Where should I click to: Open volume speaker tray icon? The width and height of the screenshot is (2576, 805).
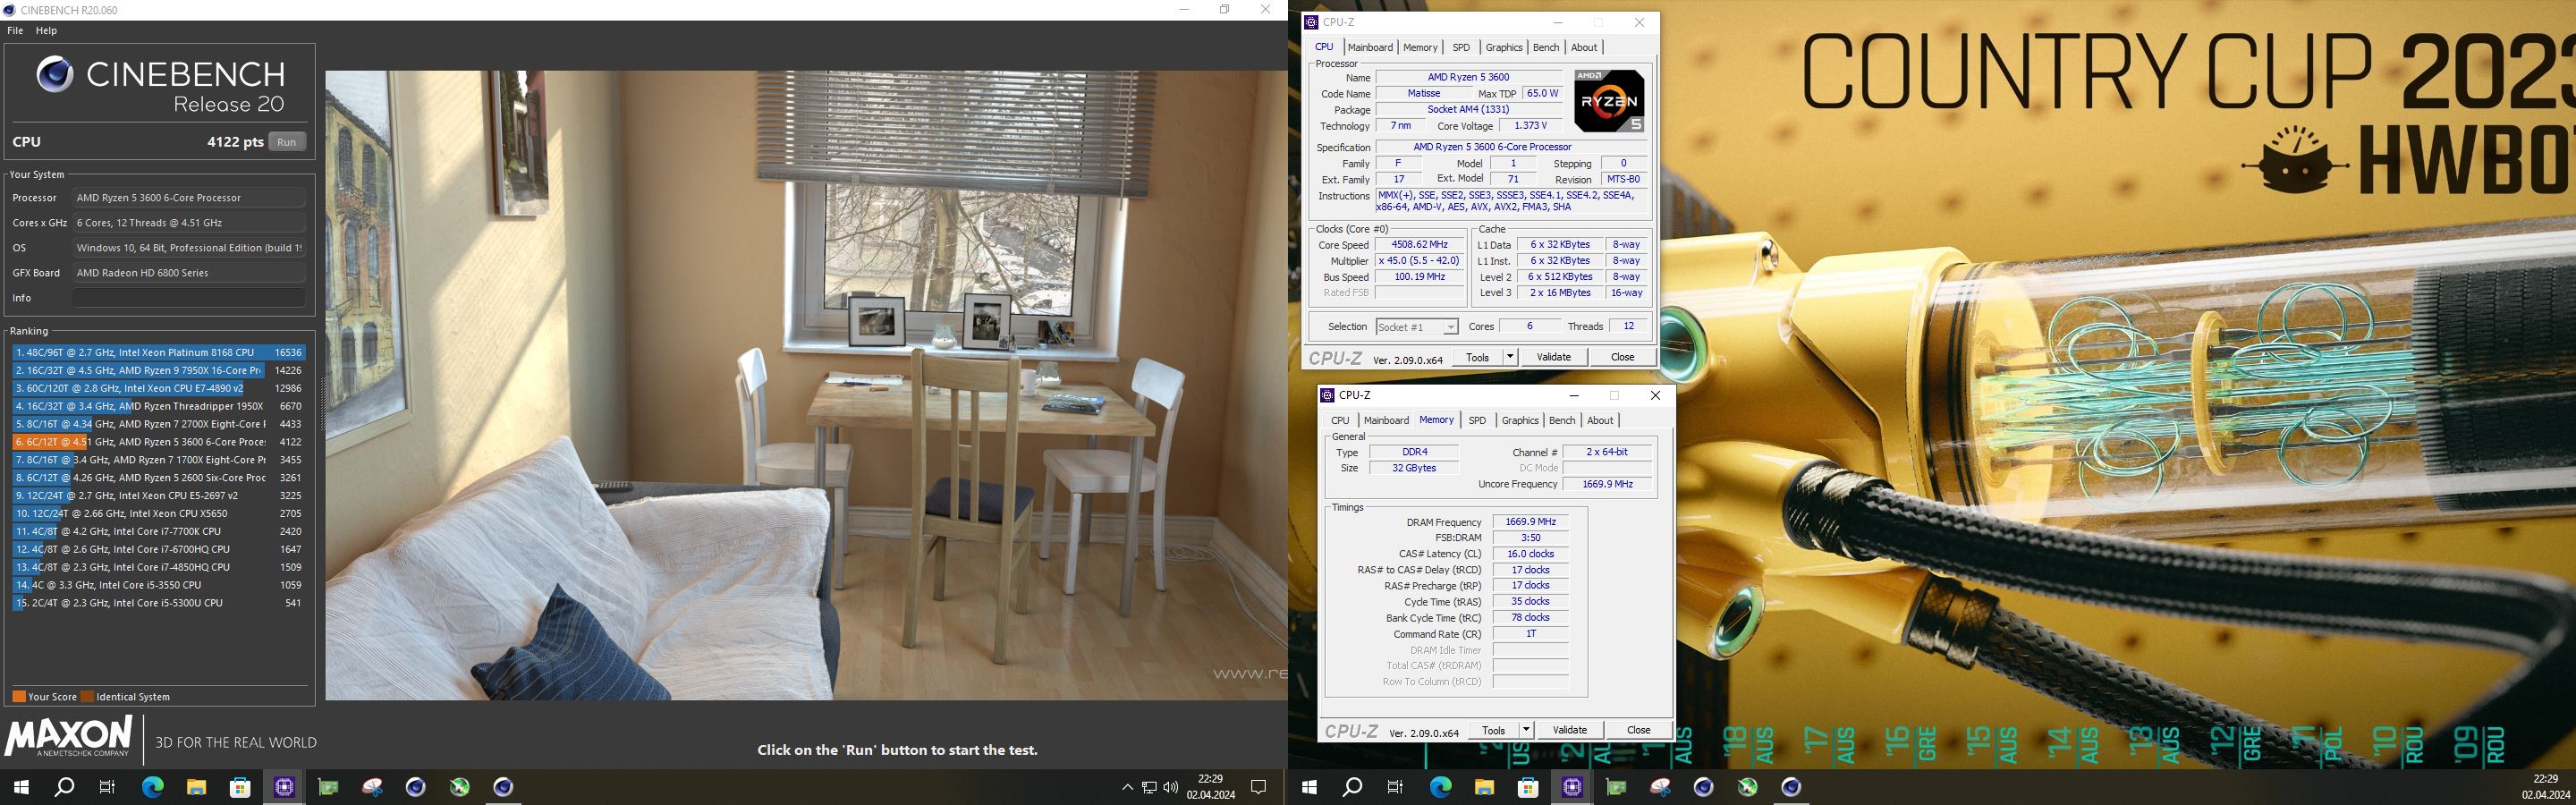click(x=1171, y=787)
